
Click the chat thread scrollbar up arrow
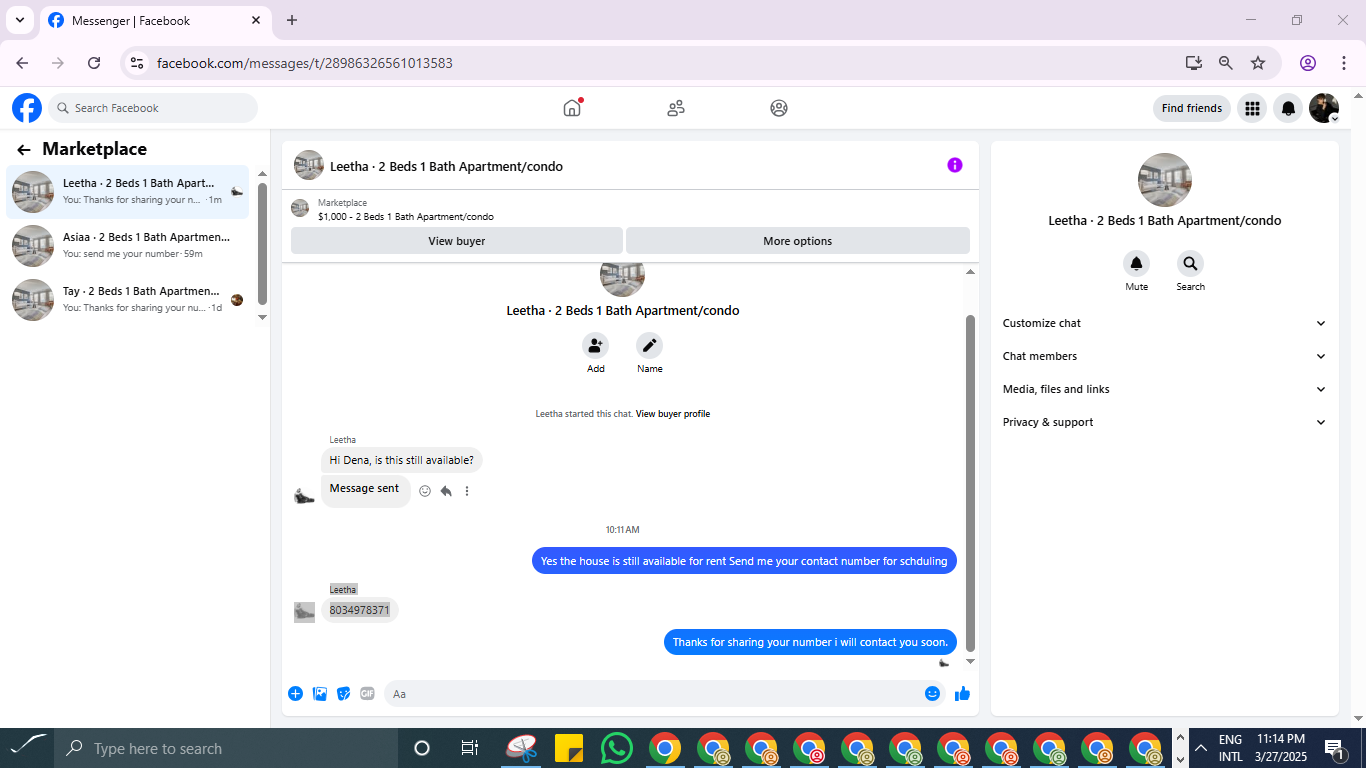pyautogui.click(x=970, y=272)
